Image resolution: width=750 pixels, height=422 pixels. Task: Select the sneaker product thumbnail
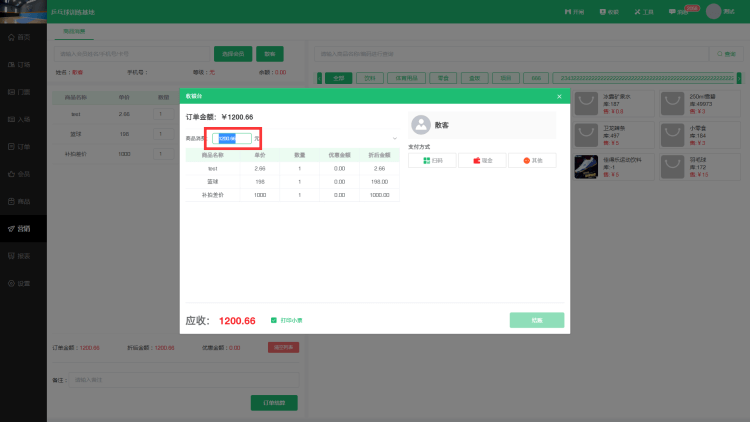pos(586,165)
